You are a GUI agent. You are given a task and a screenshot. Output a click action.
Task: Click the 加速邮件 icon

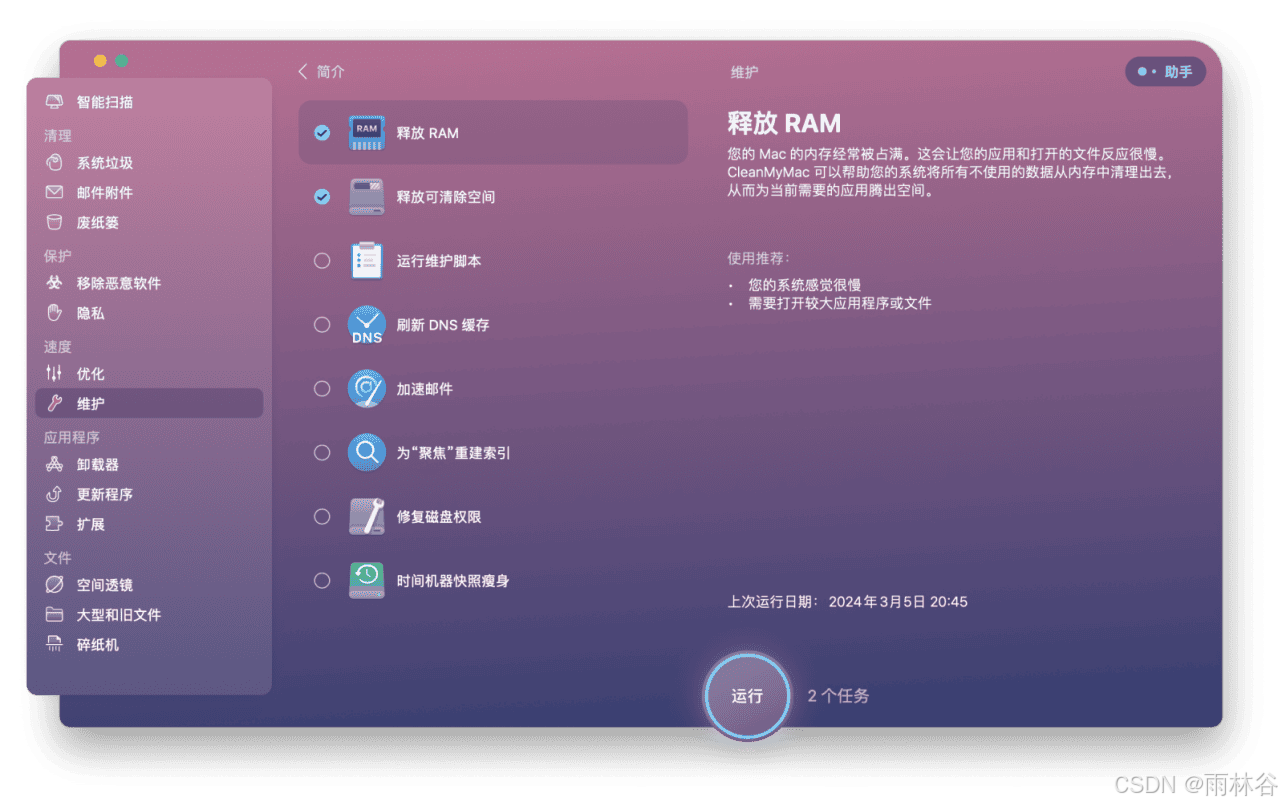(x=367, y=389)
